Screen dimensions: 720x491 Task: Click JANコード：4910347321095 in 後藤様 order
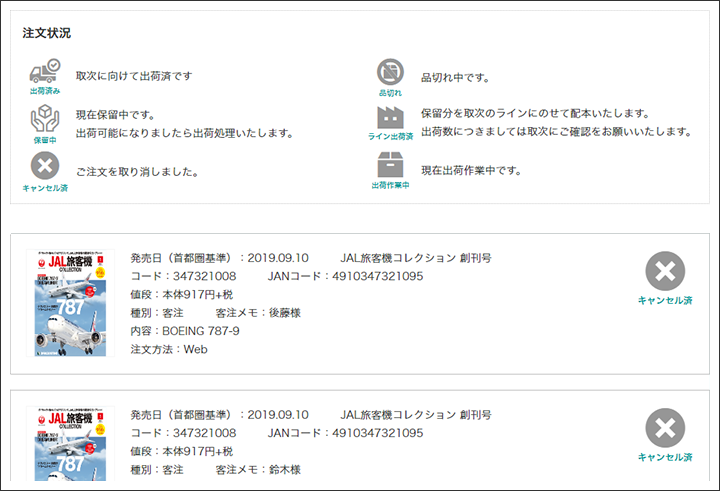pos(345,276)
